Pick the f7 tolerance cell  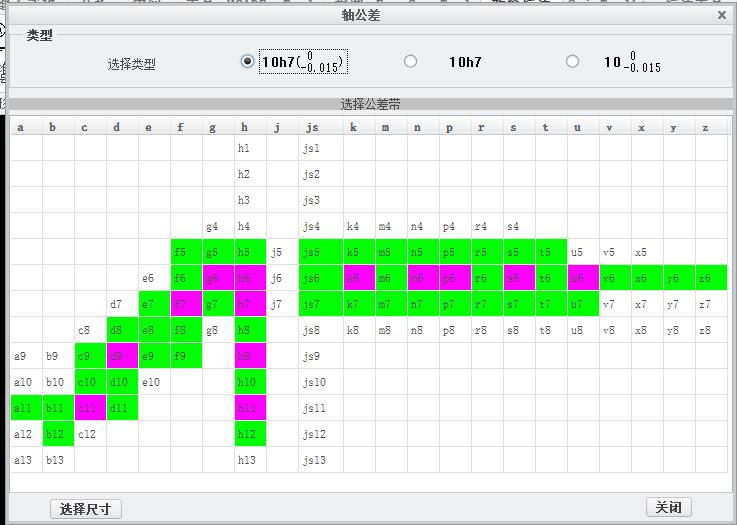pos(186,304)
